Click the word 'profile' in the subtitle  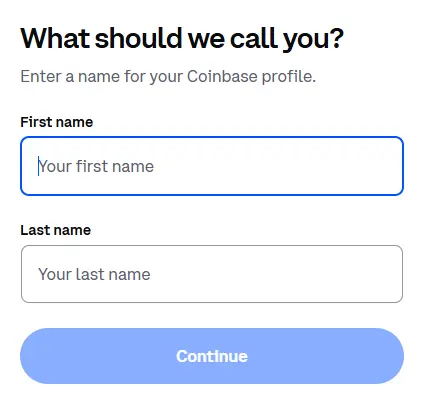[x=287, y=77]
